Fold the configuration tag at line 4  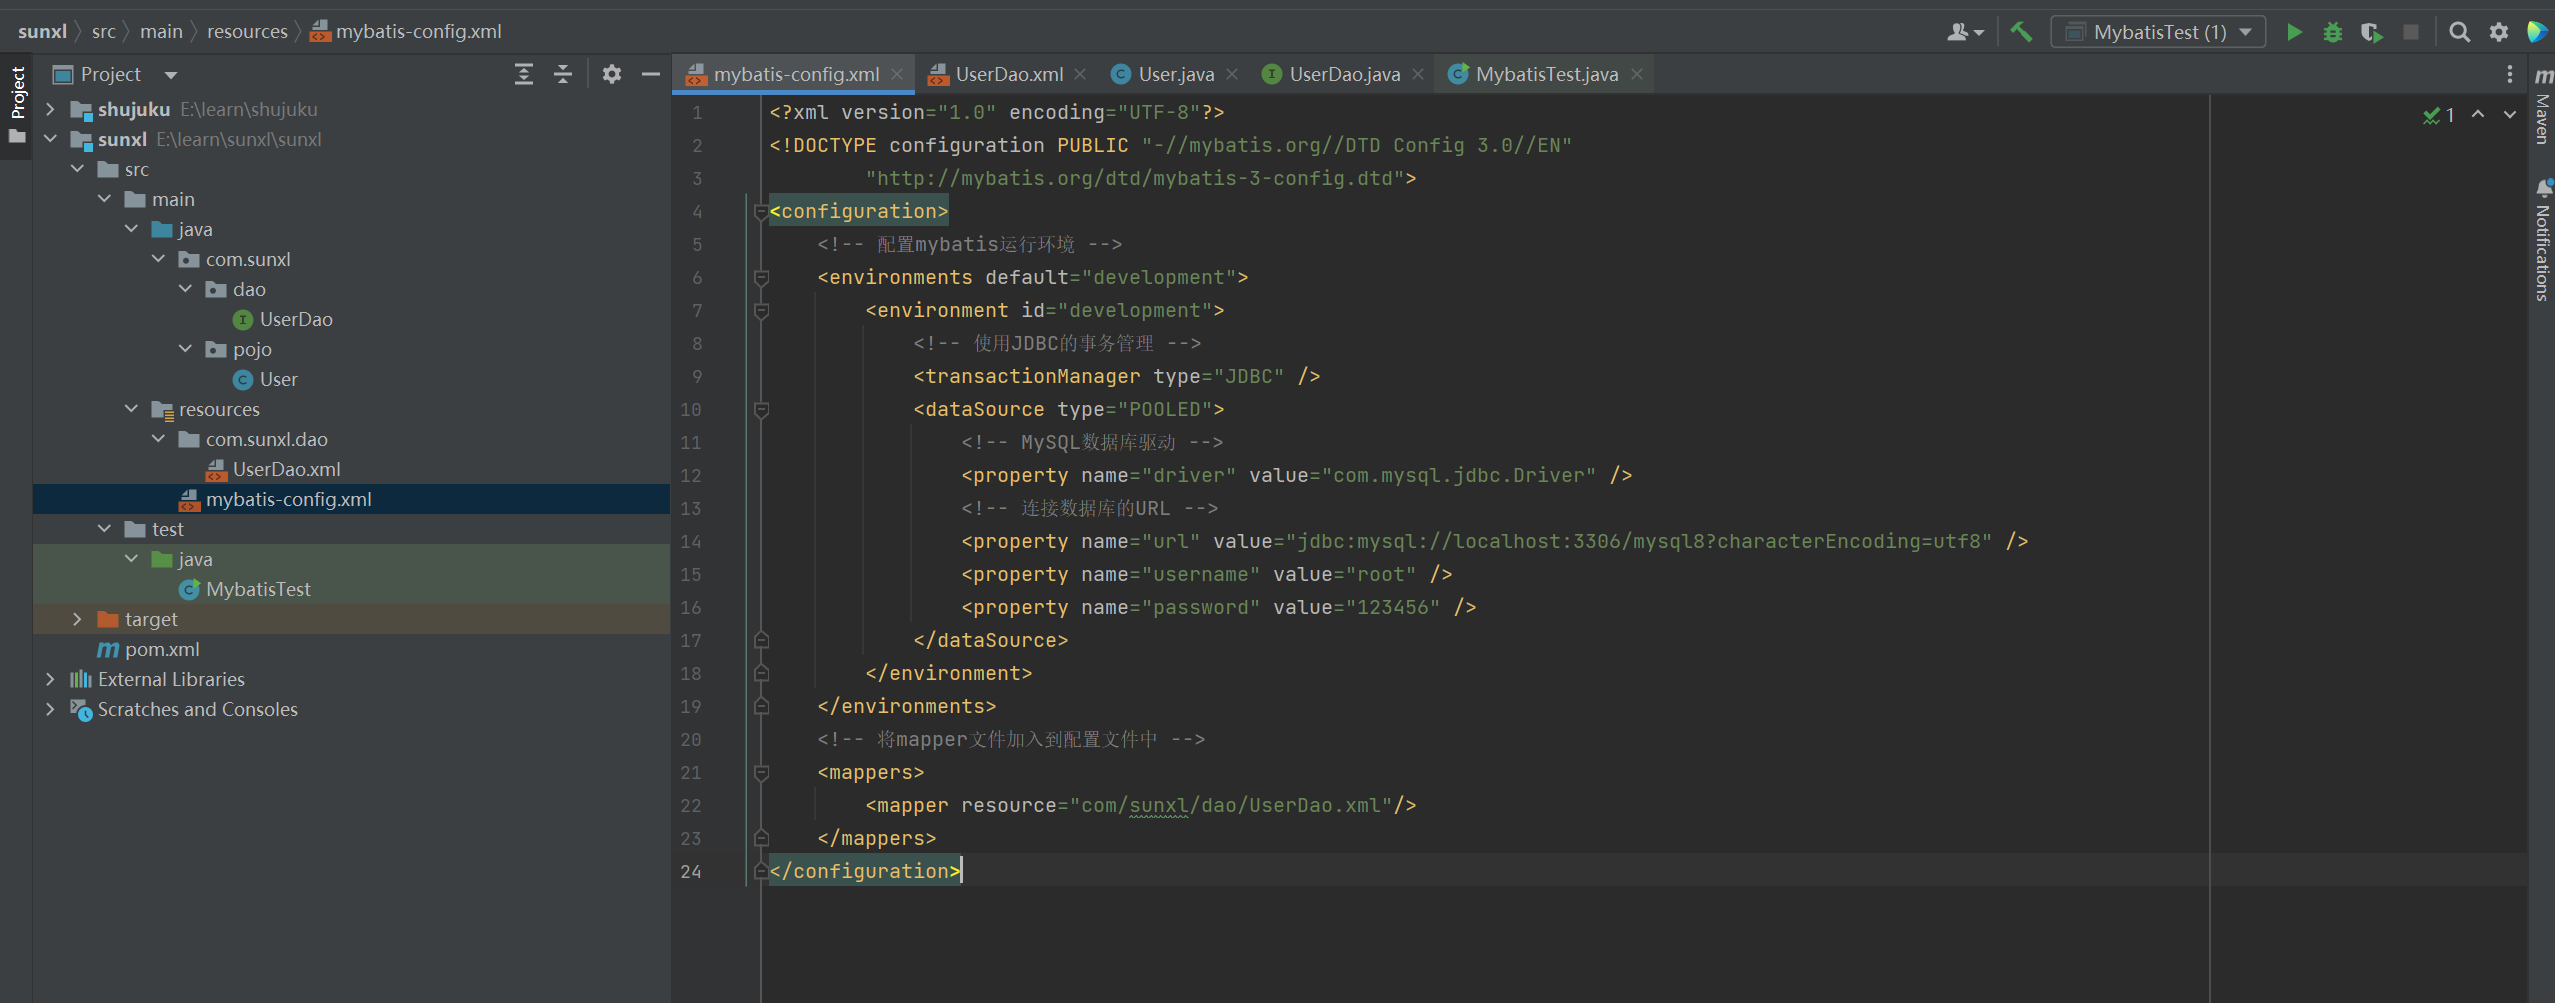click(761, 211)
